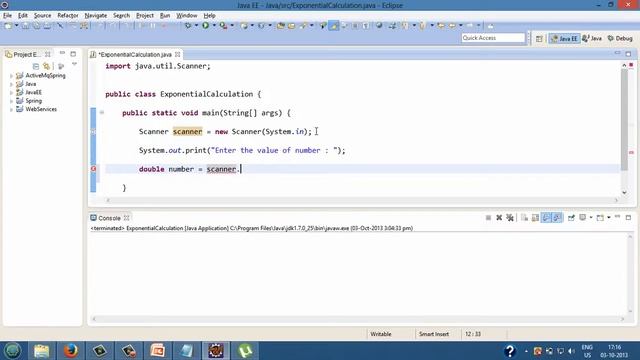Open the Window menu
Image resolution: width=640 pixels, height=360 pixels.
point(187,16)
